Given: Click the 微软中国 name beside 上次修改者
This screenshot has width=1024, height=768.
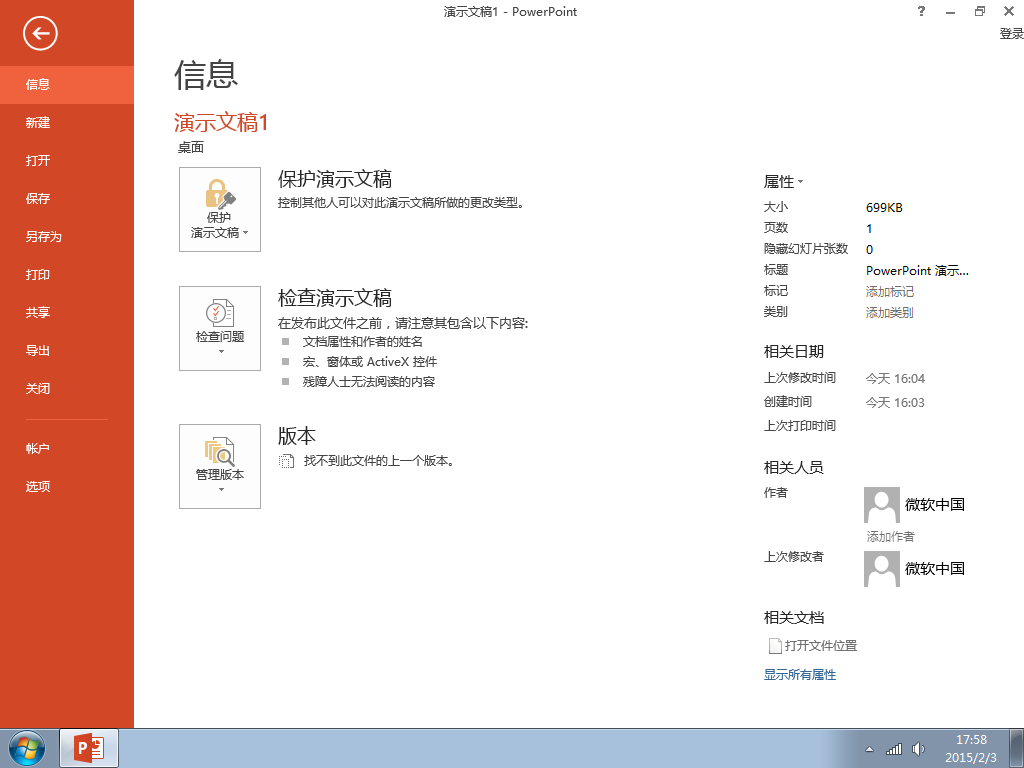Looking at the screenshot, I should coord(935,568).
